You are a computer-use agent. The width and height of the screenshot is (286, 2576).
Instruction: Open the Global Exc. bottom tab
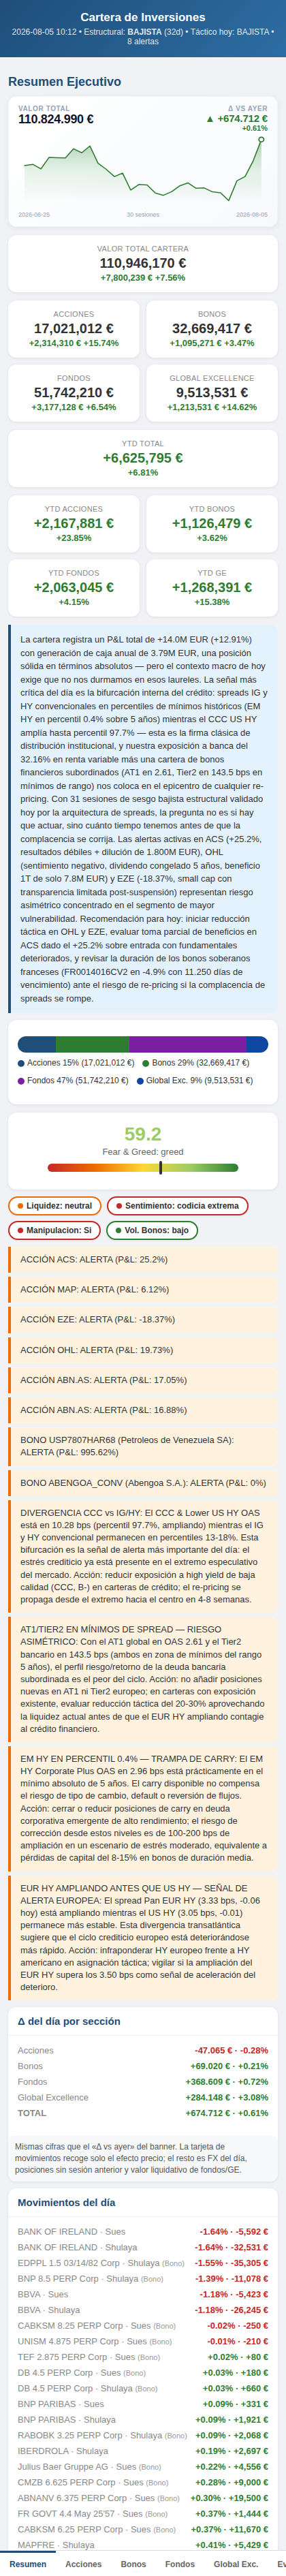click(x=235, y=2563)
